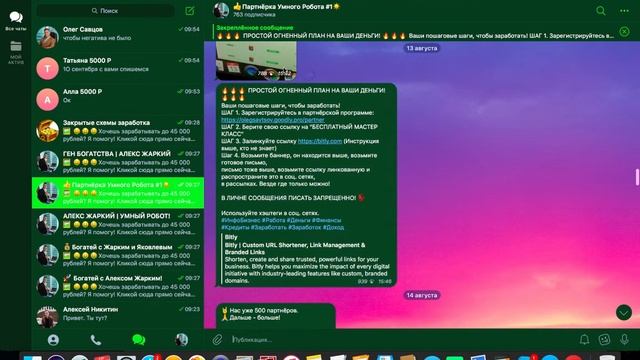Image resolution: width=640 pixels, height=360 pixels.
Task: Switch to the Calls tab
Action: point(96,340)
